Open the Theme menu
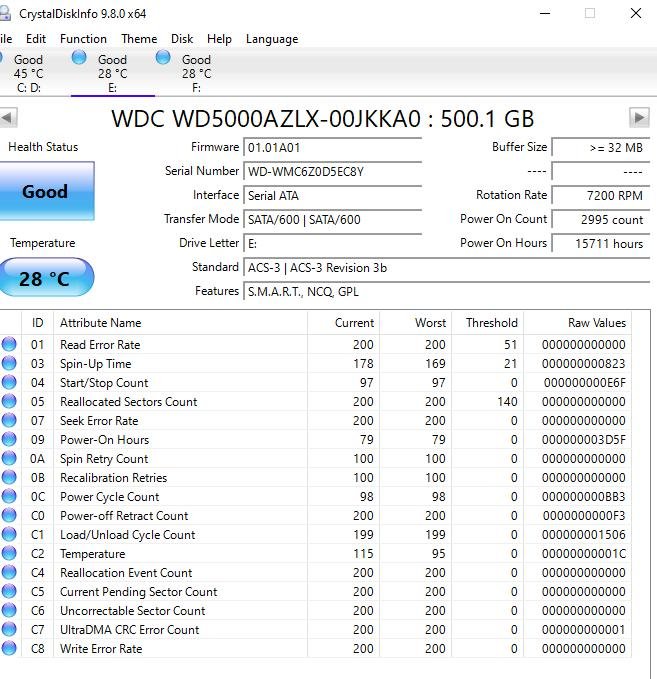The height and width of the screenshot is (679, 657). click(139, 39)
